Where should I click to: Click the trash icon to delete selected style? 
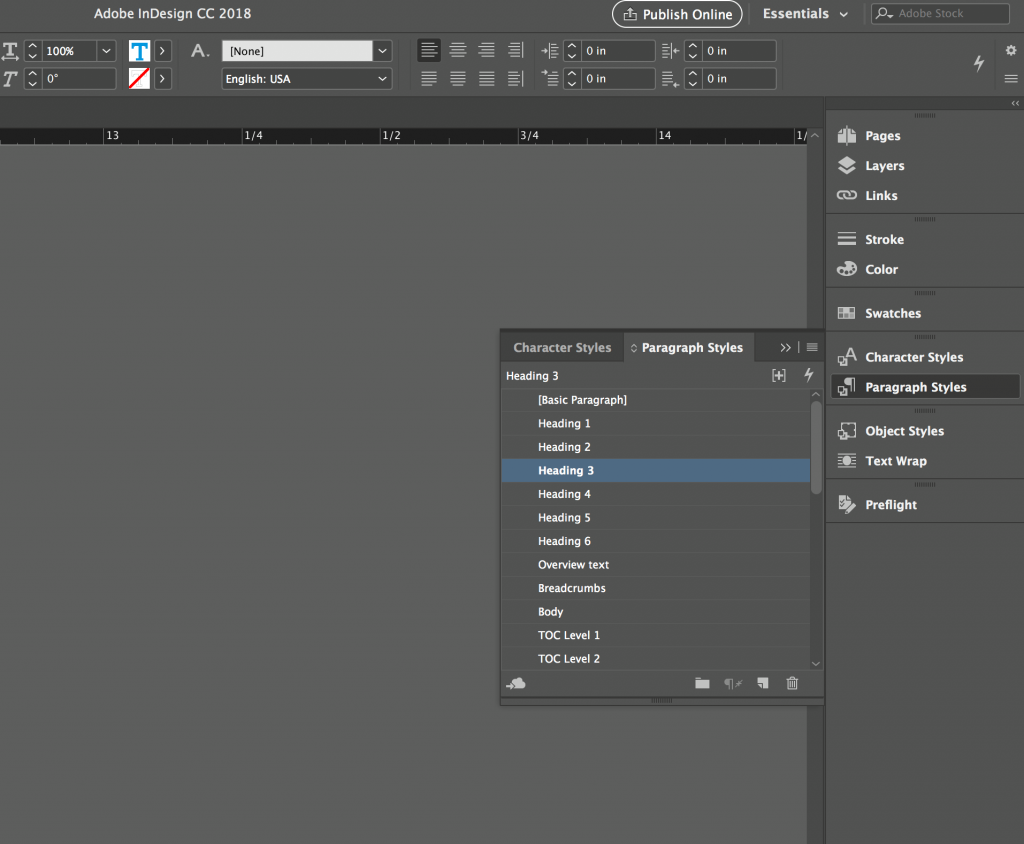pos(792,683)
